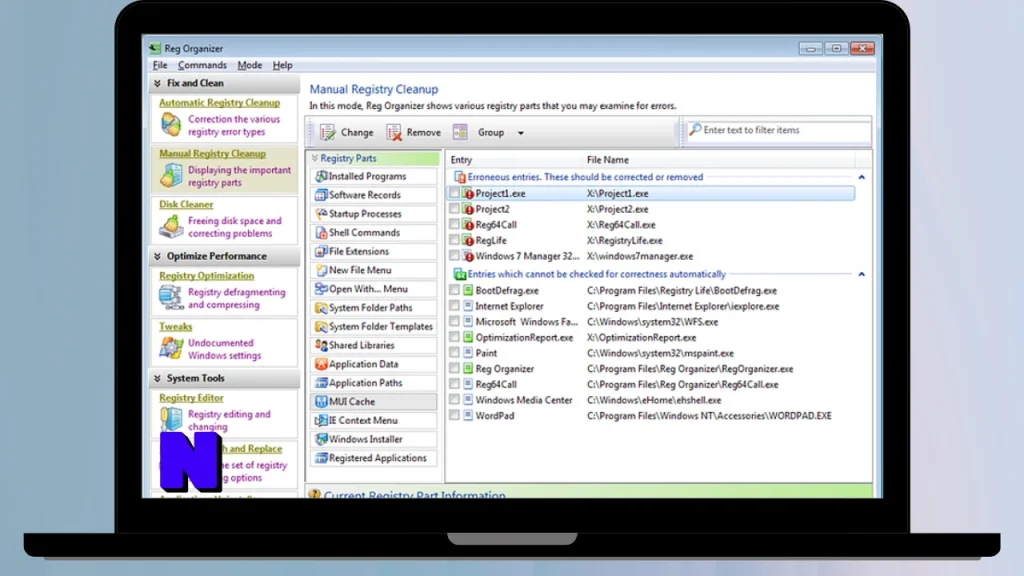Click the Tweaks icon
This screenshot has width=1024, height=576.
[x=171, y=348]
